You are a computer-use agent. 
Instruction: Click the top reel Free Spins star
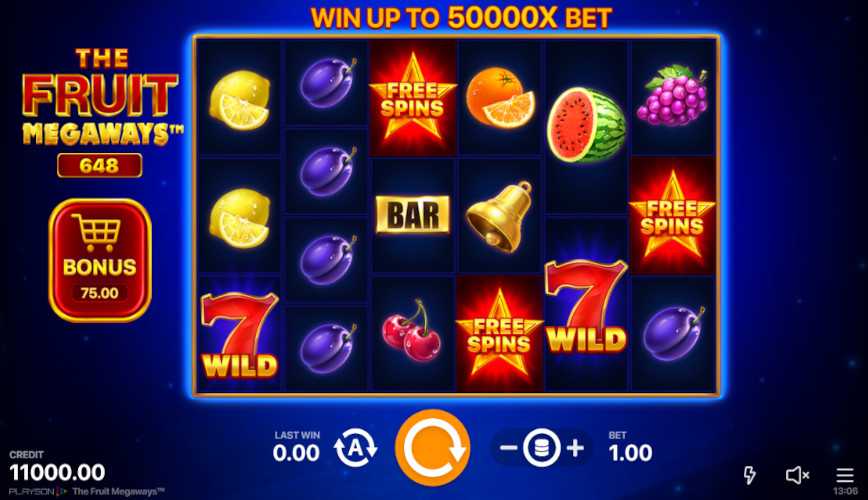pos(413,97)
